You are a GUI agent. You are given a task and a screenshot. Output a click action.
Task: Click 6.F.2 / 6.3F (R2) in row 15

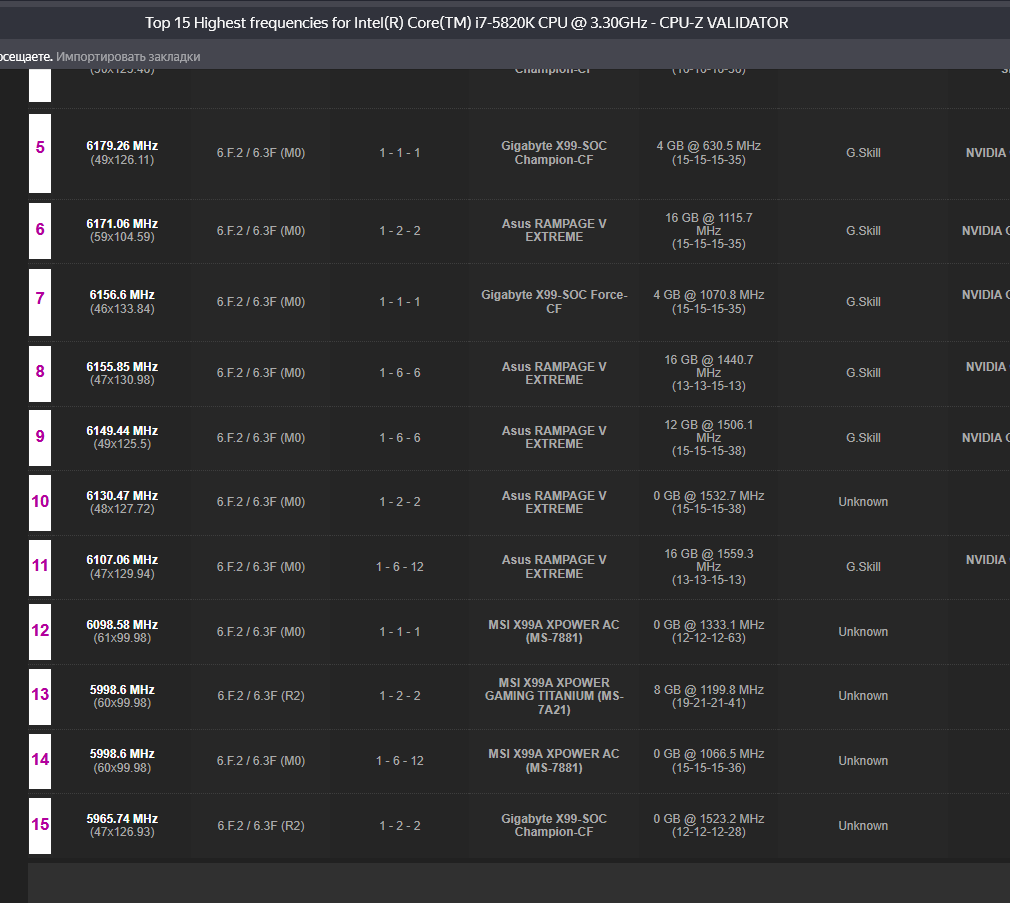(261, 826)
